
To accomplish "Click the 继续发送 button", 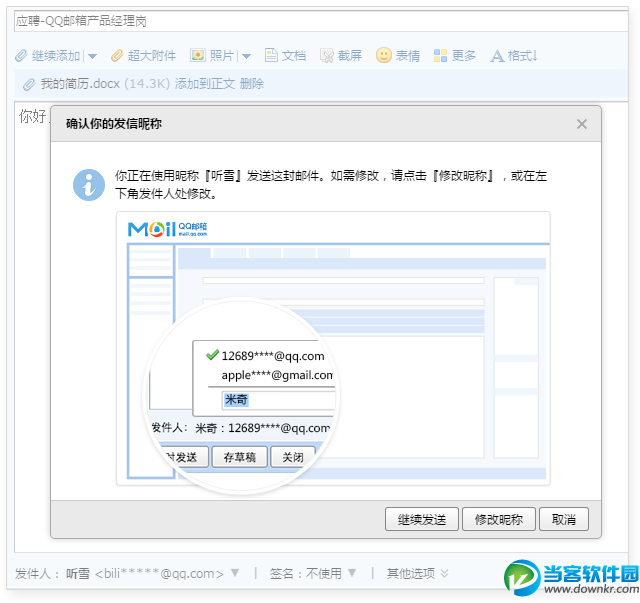I will (x=422, y=519).
